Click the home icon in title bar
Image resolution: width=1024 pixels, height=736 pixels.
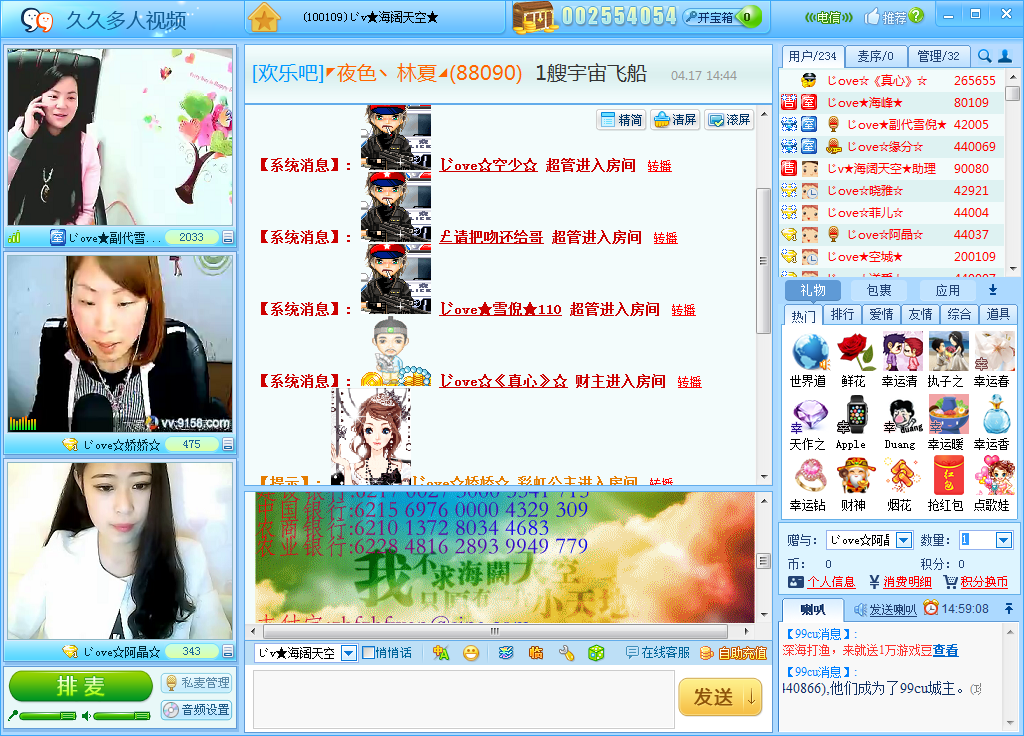(264, 17)
